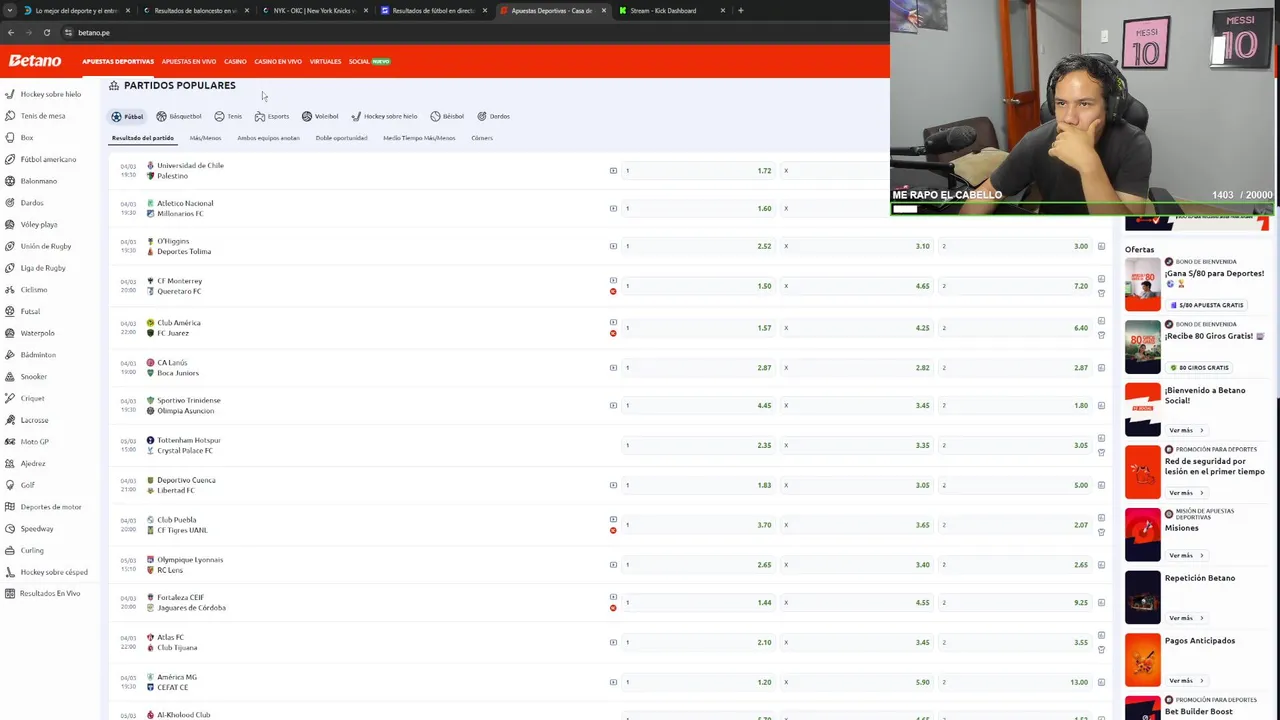Image resolution: width=1280 pixels, height=720 pixels.
Task: Pick home win odds 1.72 Universidad de Chile
Action: point(700,171)
